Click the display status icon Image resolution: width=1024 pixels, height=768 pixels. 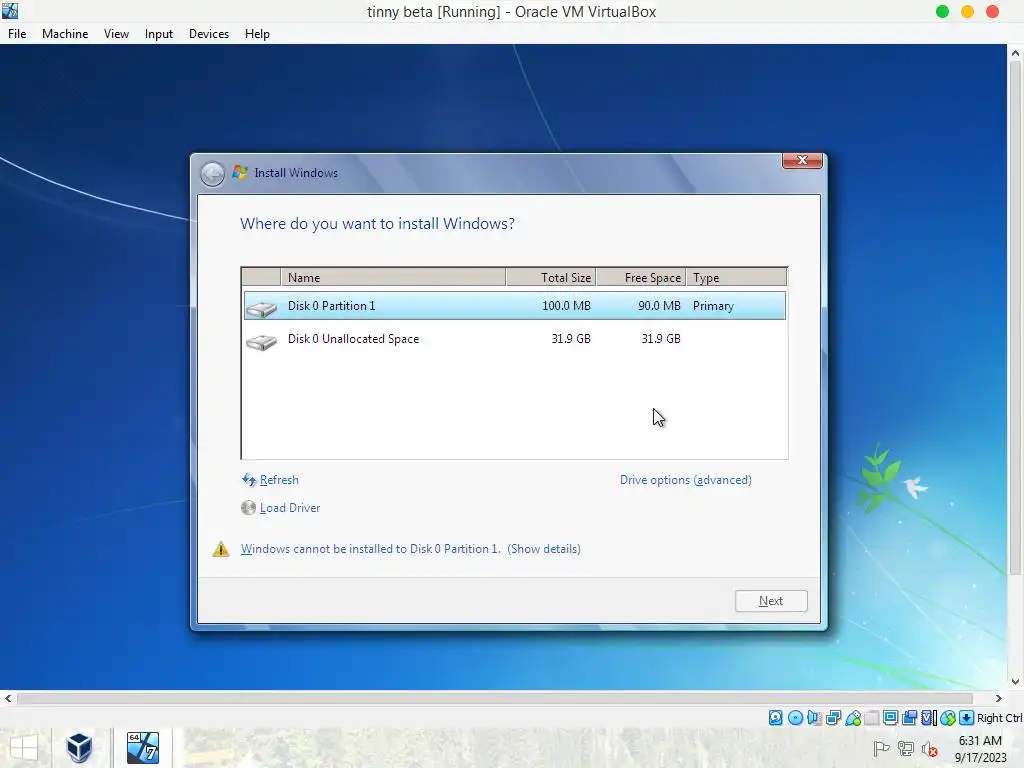click(890, 718)
